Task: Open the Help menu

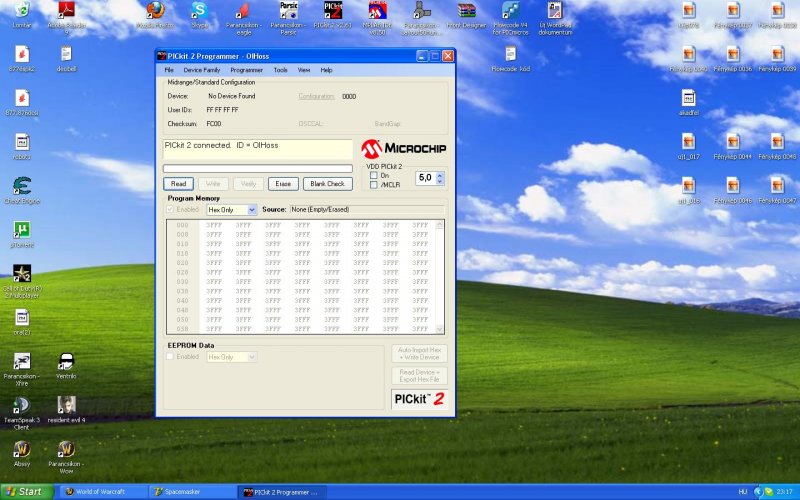Action: pyautogui.click(x=327, y=70)
